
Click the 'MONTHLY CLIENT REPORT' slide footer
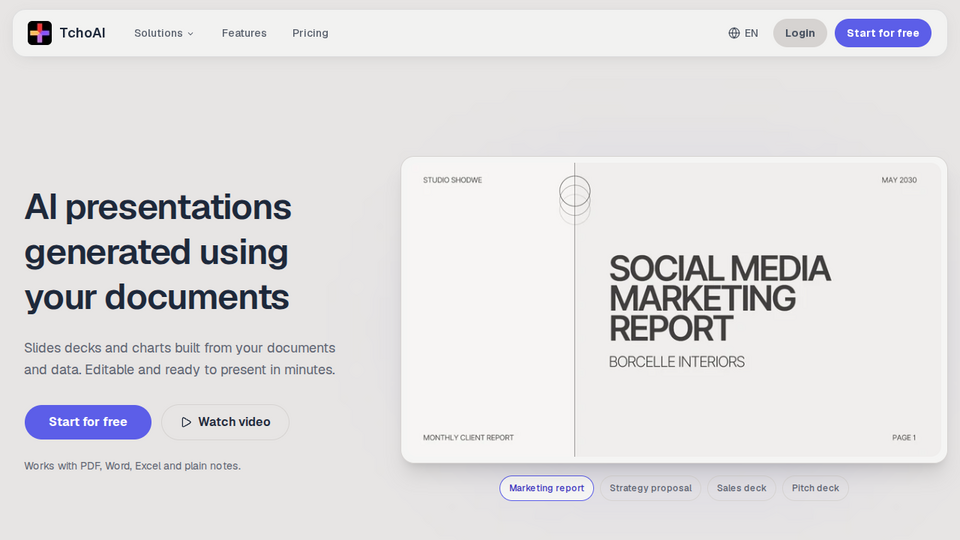[x=468, y=438]
